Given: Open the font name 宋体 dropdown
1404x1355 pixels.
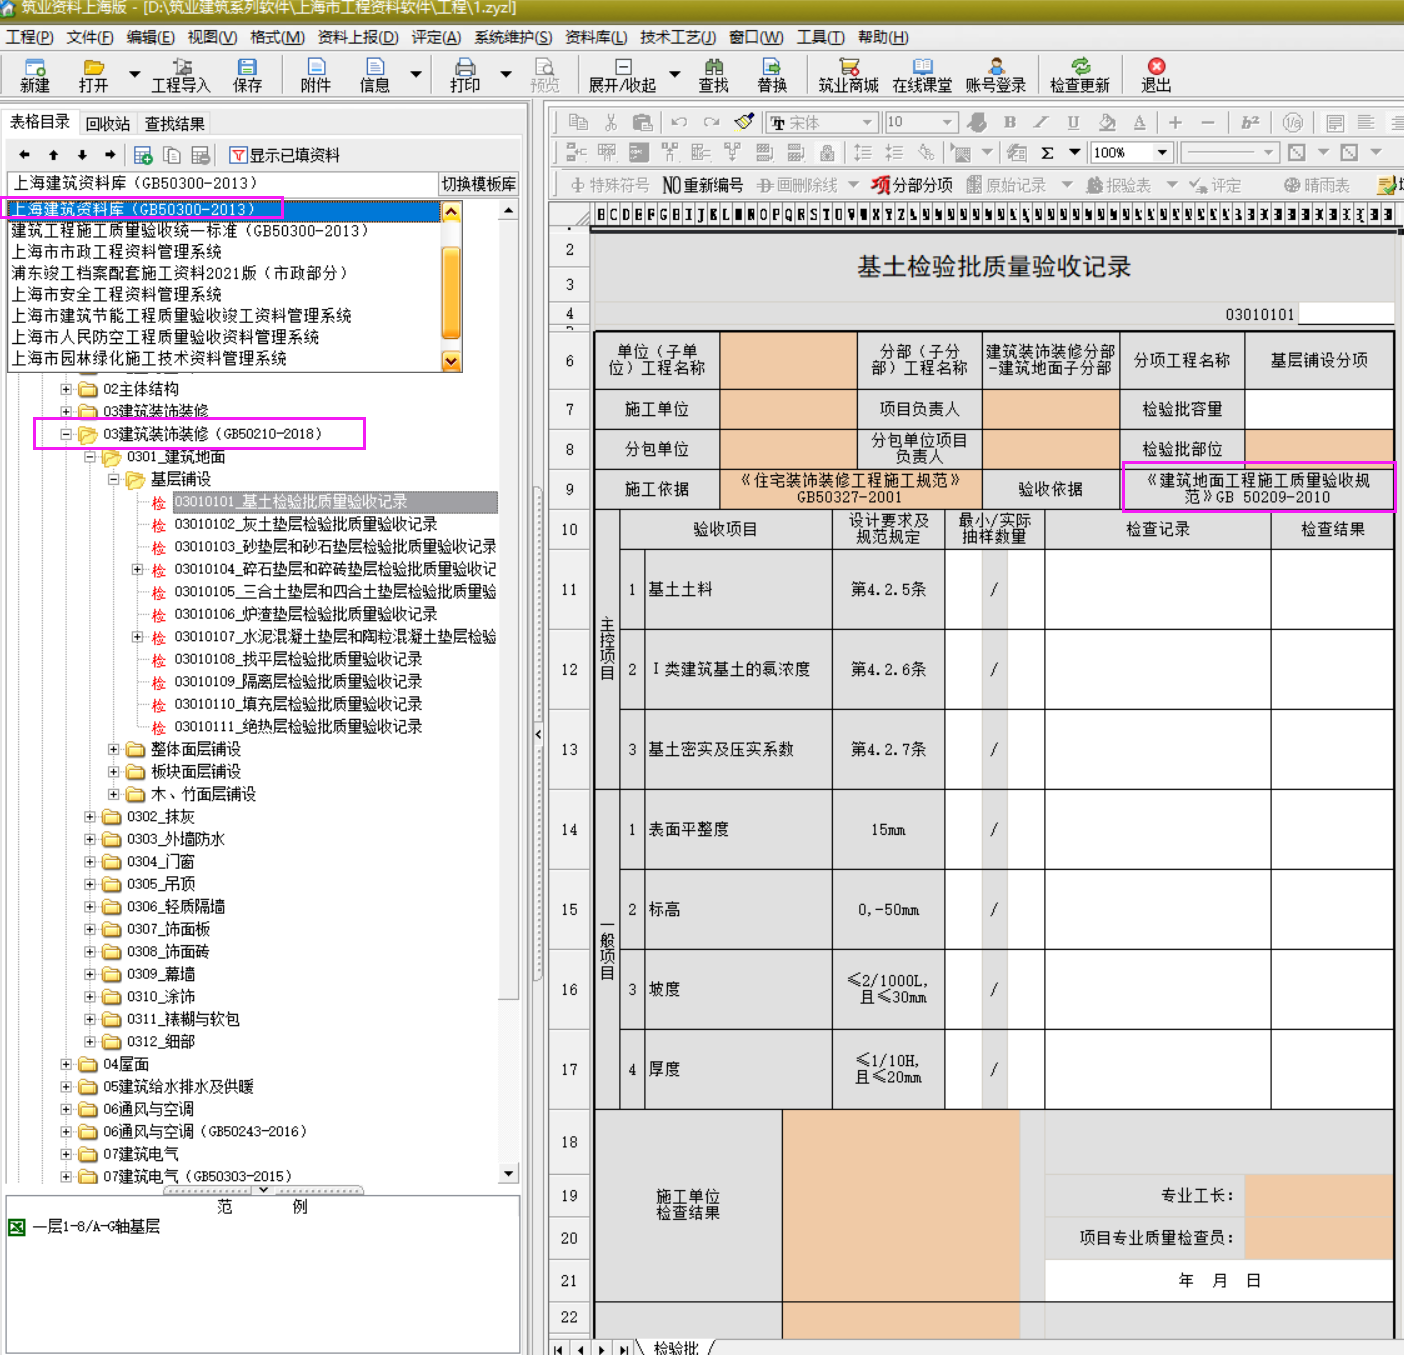Looking at the screenshot, I should (868, 122).
